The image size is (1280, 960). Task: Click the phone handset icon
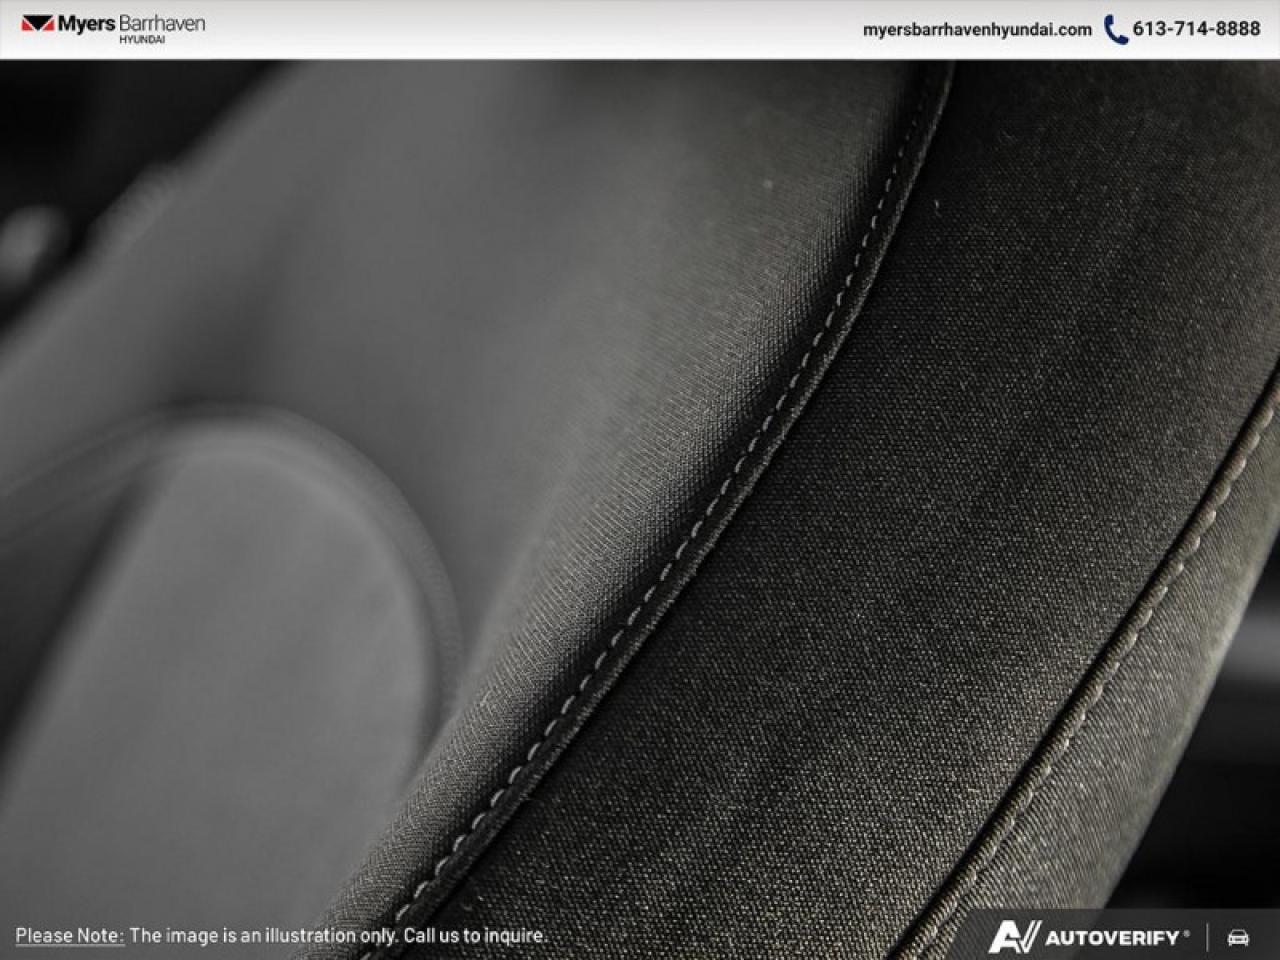(x=1115, y=30)
